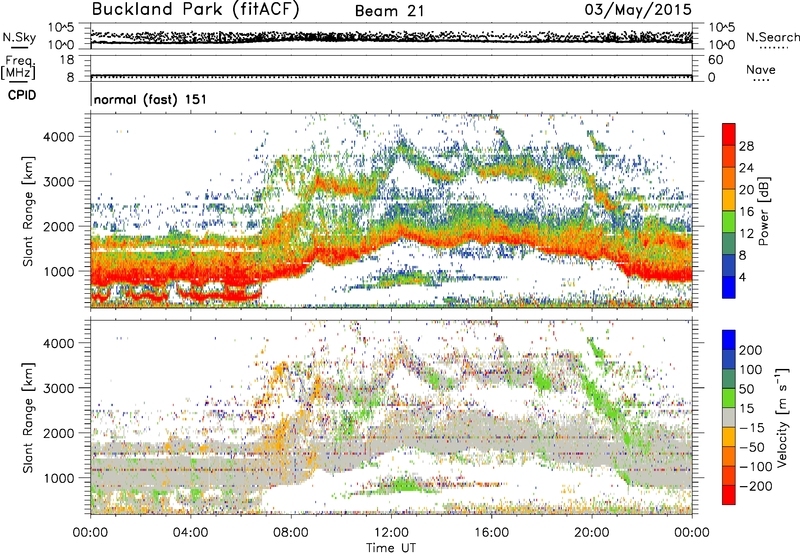Click the 08:00 time axis label
The width and height of the screenshot is (800, 554).
point(290,533)
